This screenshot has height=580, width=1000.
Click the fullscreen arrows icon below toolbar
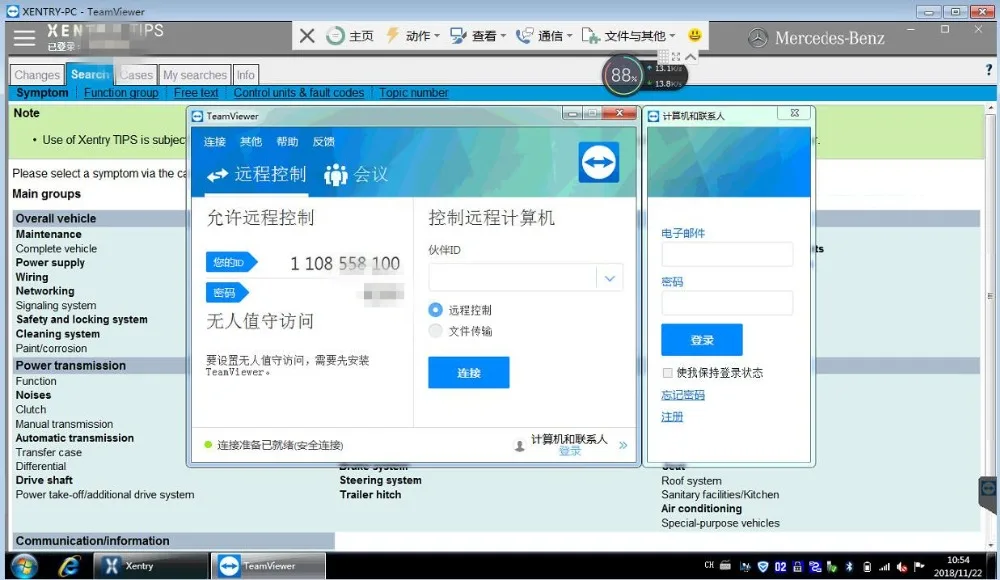[676, 57]
